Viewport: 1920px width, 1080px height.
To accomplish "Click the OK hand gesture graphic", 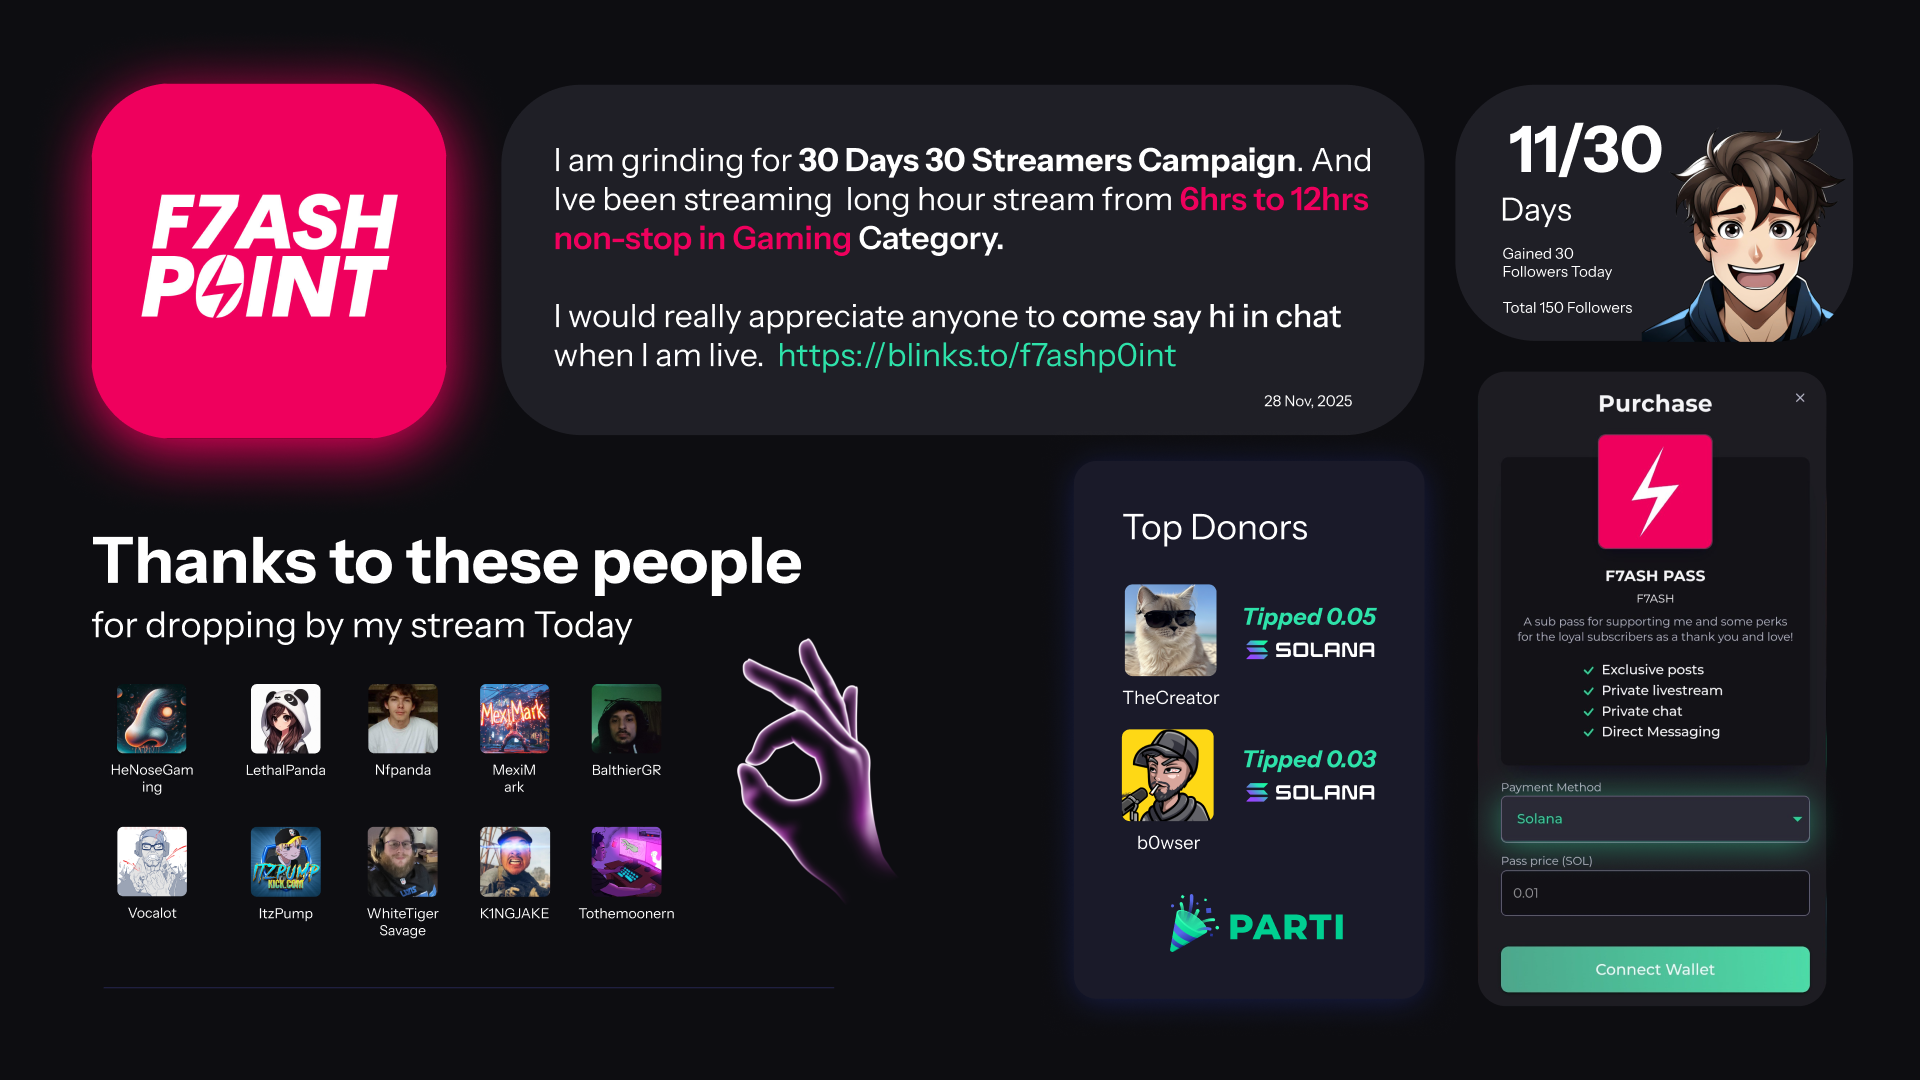I will pos(810,770).
